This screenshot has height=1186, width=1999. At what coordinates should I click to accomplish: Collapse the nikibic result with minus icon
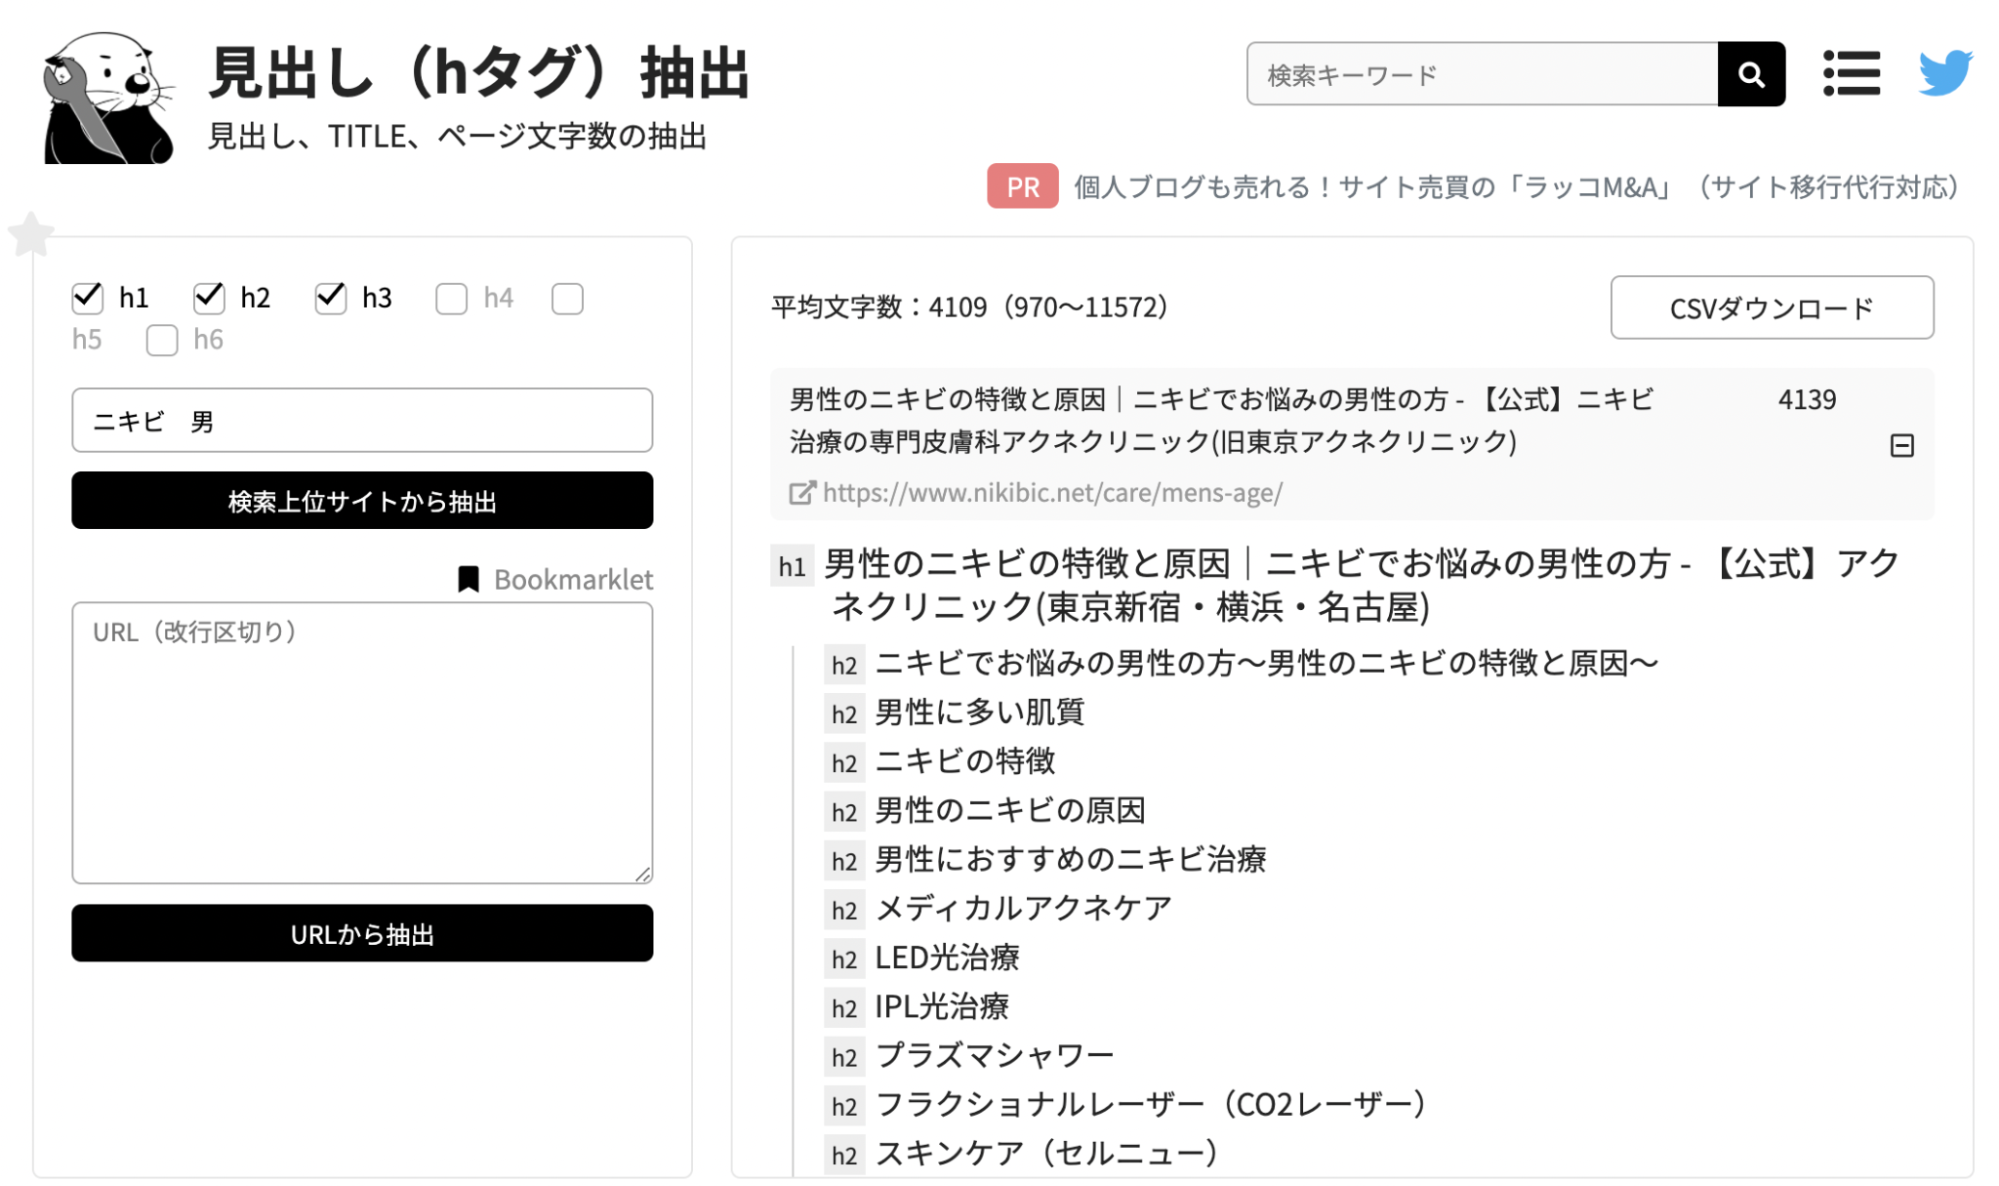tap(1901, 446)
